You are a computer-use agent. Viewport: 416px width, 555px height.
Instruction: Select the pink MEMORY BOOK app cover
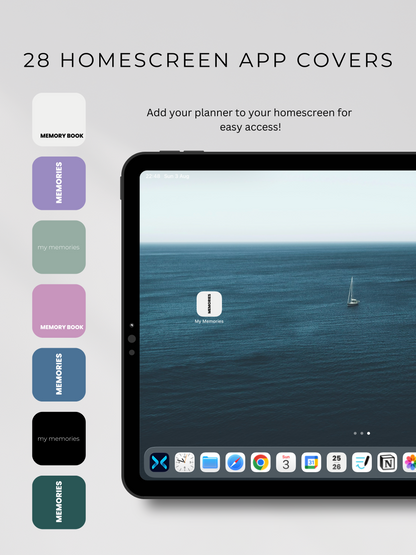[59, 311]
